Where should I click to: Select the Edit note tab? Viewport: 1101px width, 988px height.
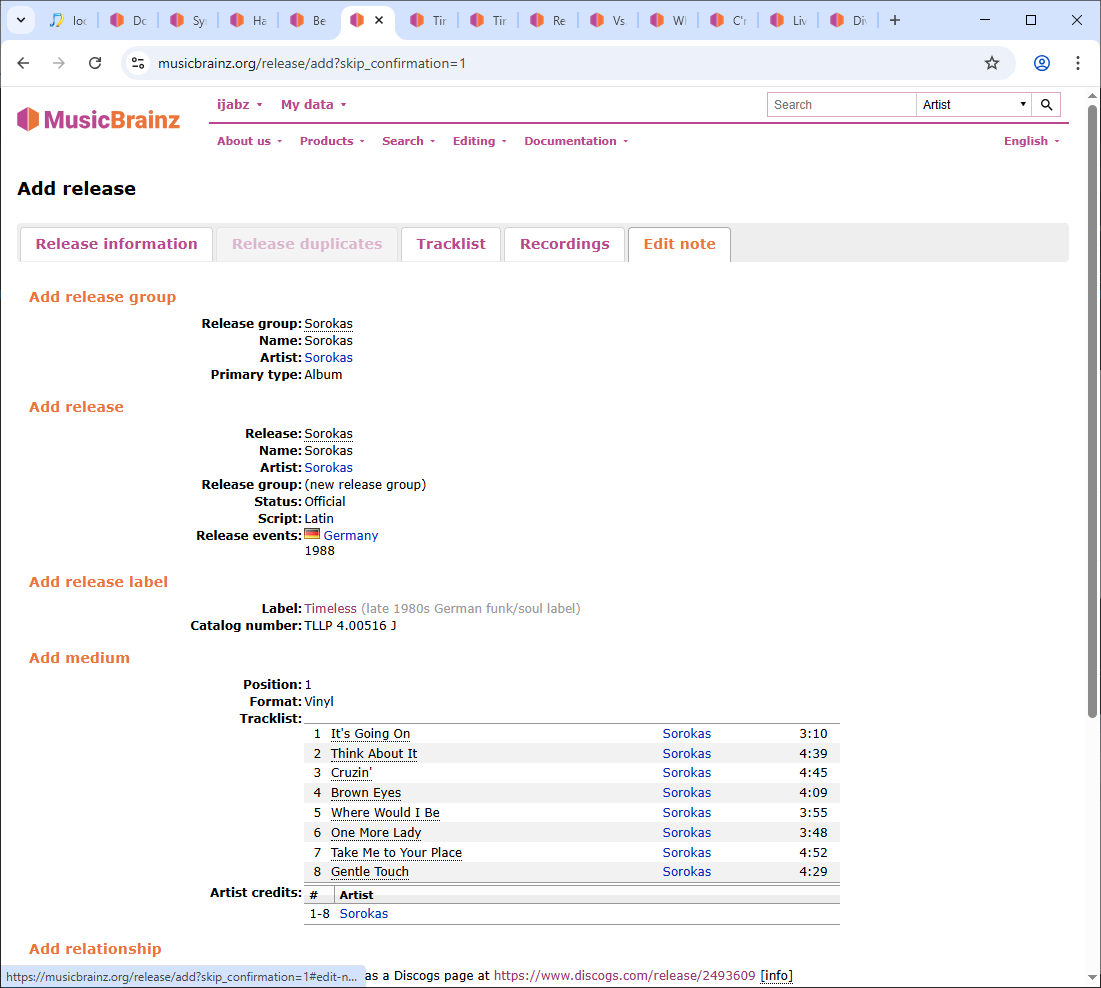pos(679,244)
